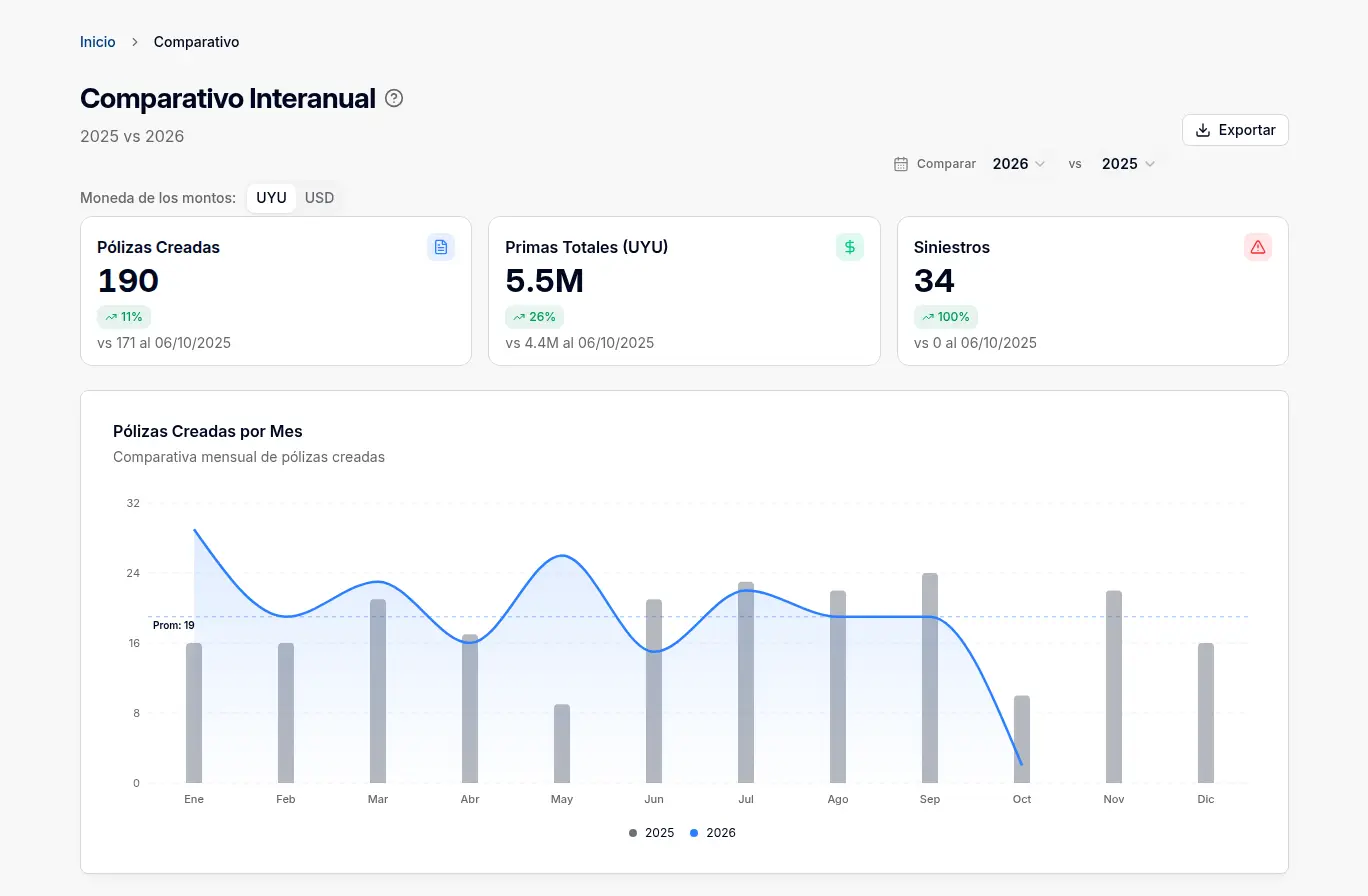Click the Exportar button

(1235, 130)
